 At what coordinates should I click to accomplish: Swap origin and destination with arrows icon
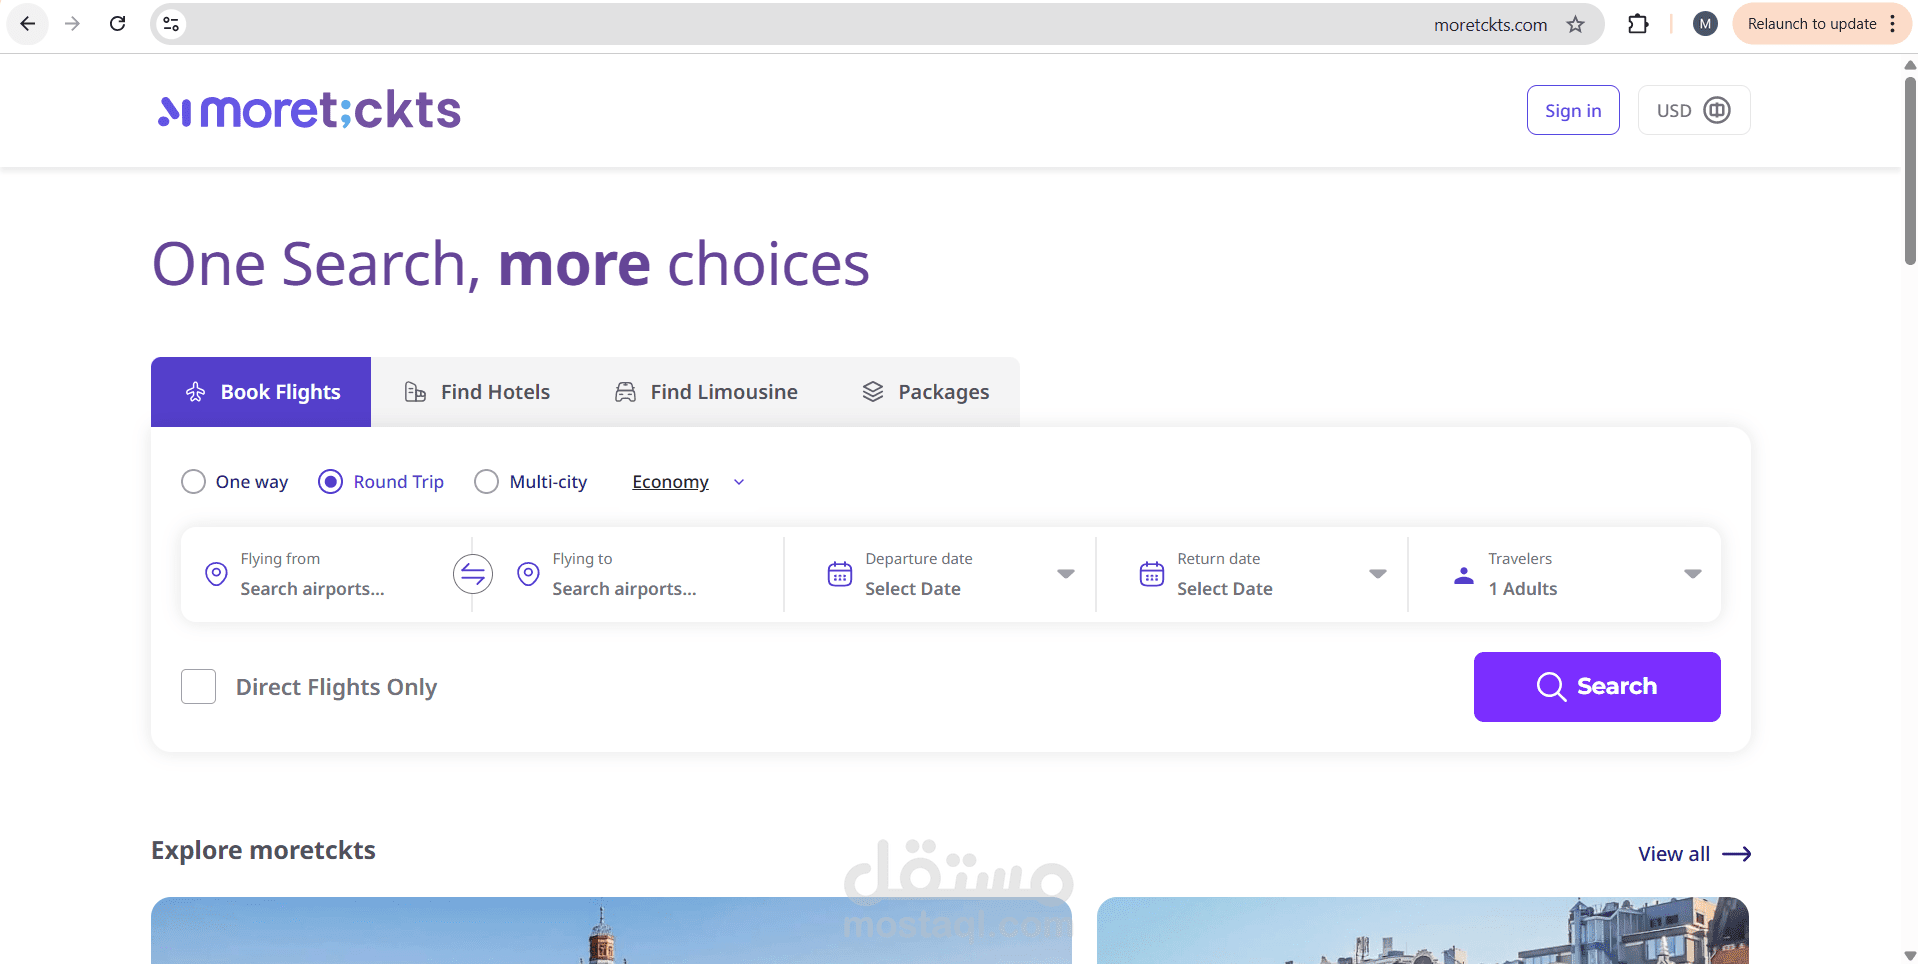click(473, 574)
